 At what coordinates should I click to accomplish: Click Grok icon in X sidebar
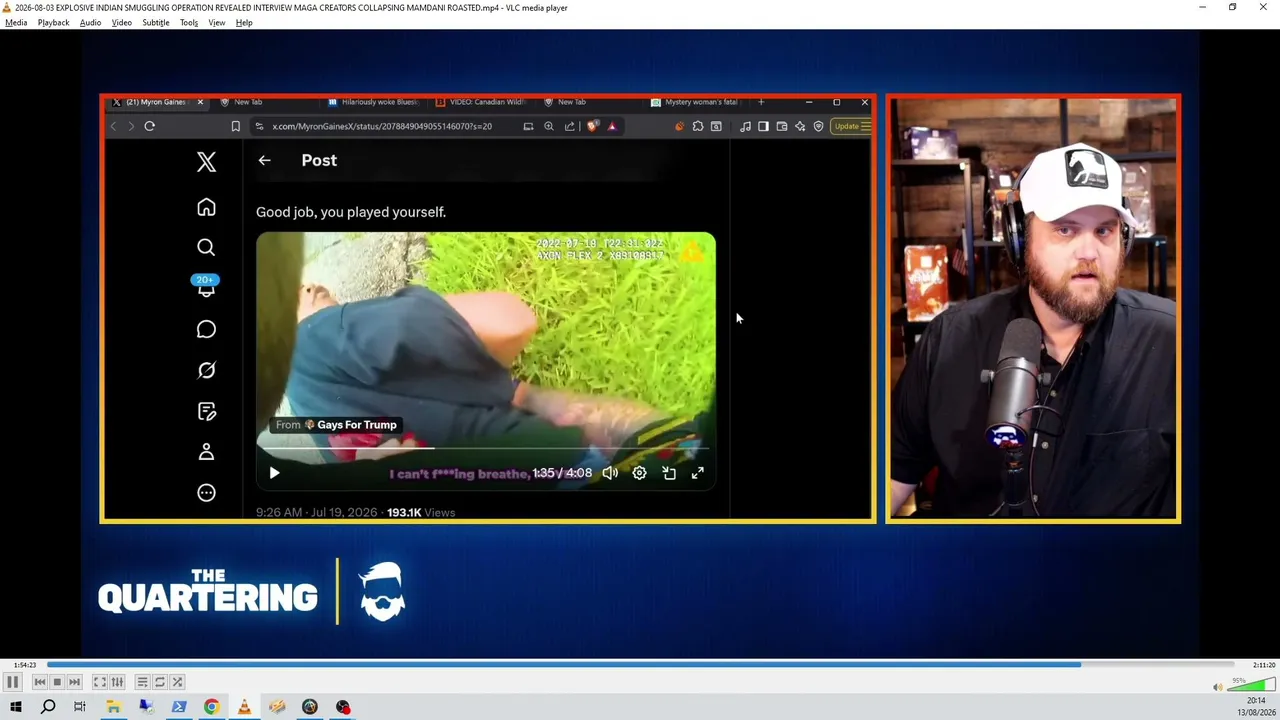click(206, 370)
